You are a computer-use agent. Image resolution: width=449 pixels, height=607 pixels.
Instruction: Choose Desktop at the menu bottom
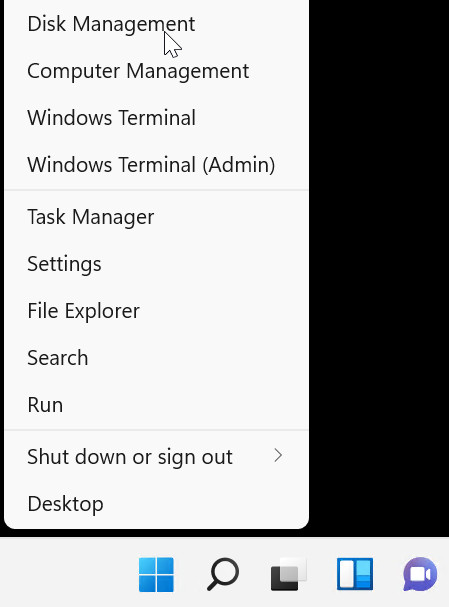(x=156, y=504)
